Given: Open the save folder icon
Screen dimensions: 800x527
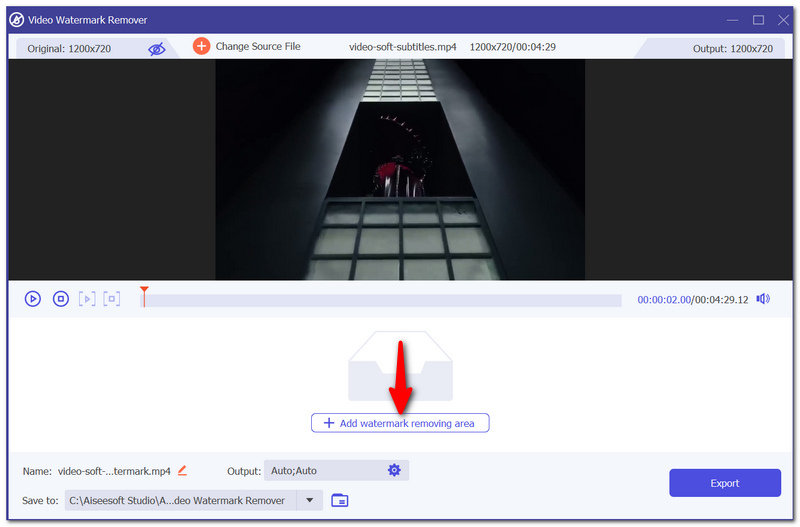Looking at the screenshot, I should (340, 500).
